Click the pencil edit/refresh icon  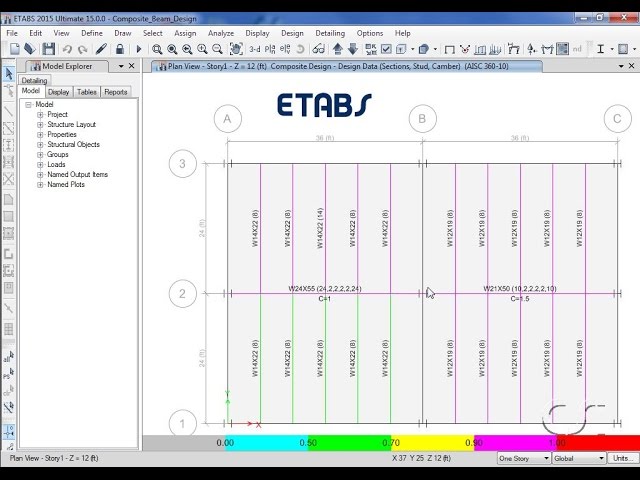(101, 49)
